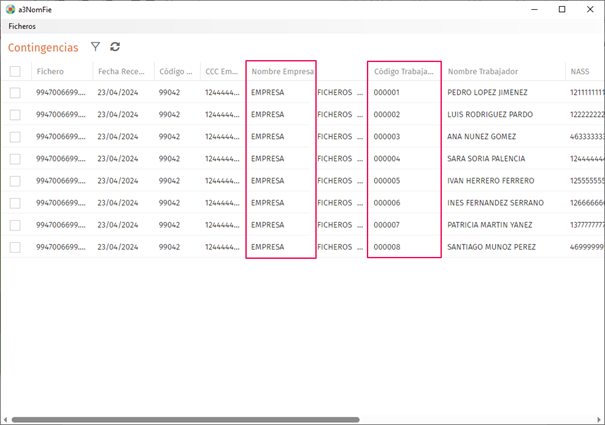Click the horizontal scrollbar thumb
605x425 pixels.
coord(186,420)
